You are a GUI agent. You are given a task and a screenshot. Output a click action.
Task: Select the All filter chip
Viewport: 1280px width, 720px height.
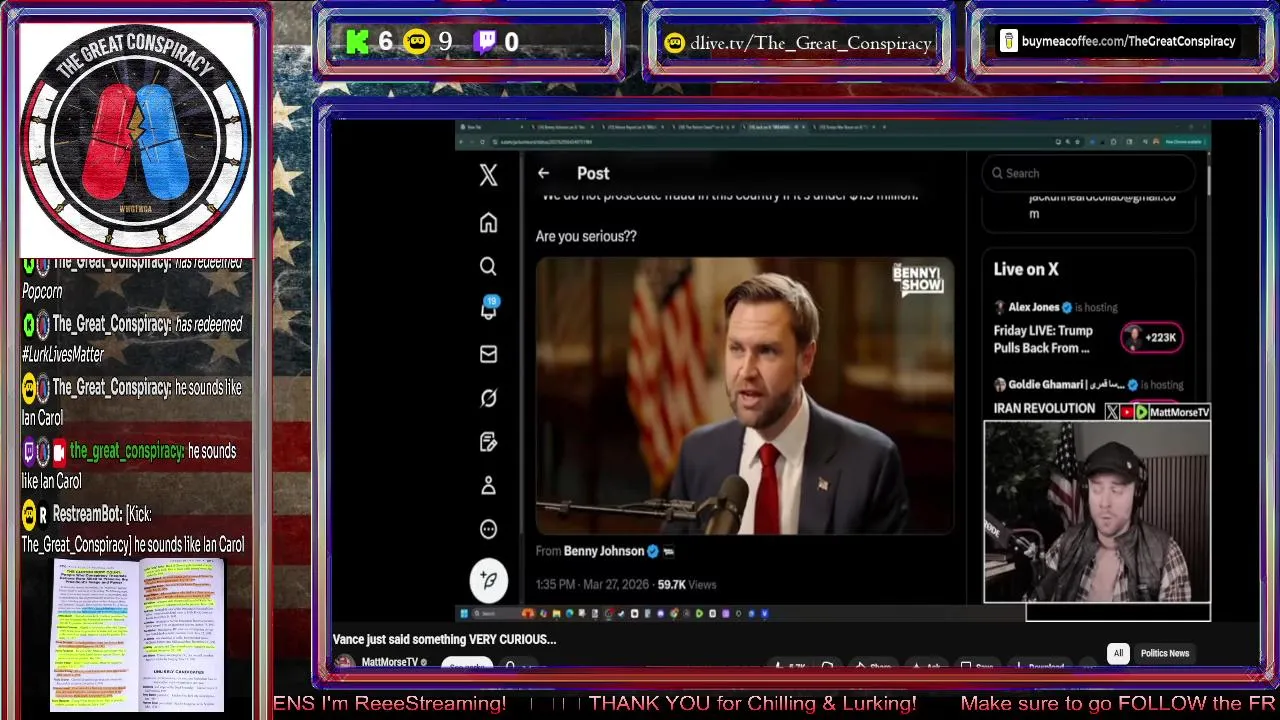pyautogui.click(x=1118, y=653)
